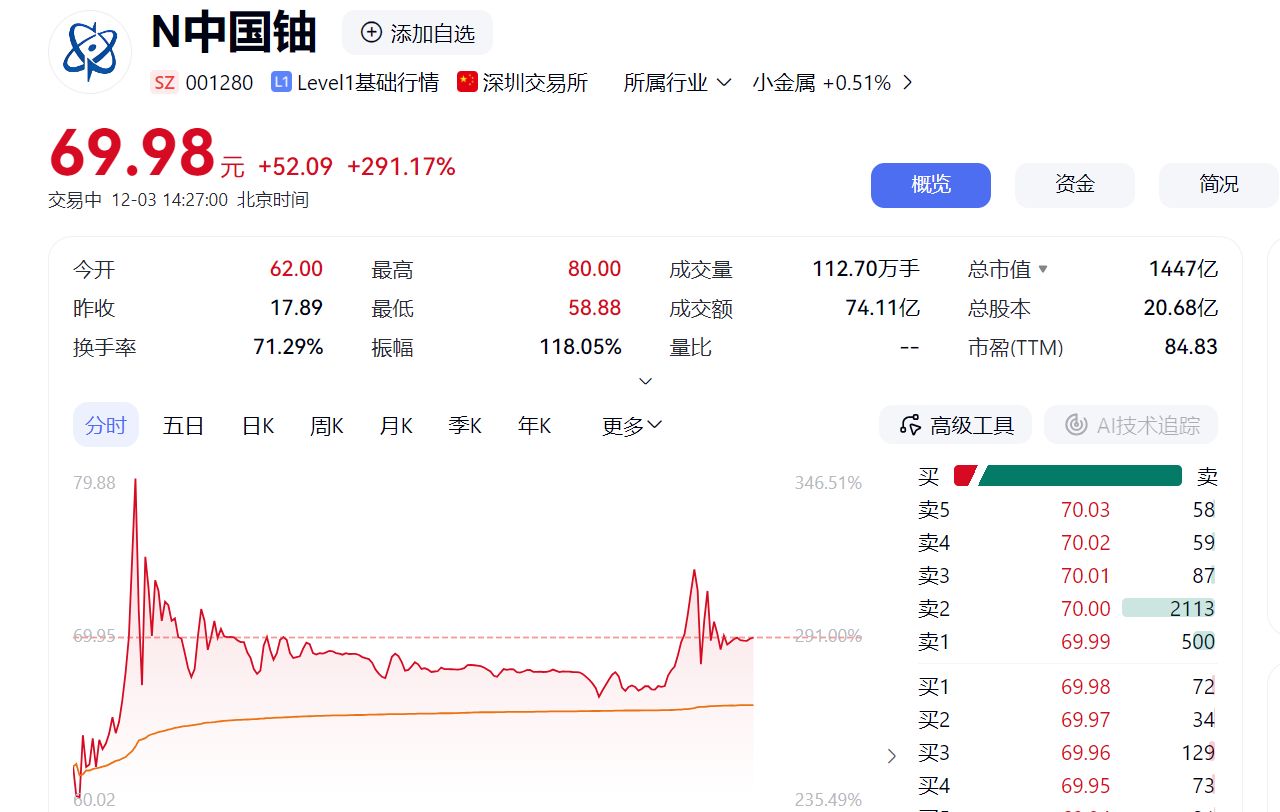Click the SZ exchange badge icon
Screen dimensions: 1280x812
(164, 83)
